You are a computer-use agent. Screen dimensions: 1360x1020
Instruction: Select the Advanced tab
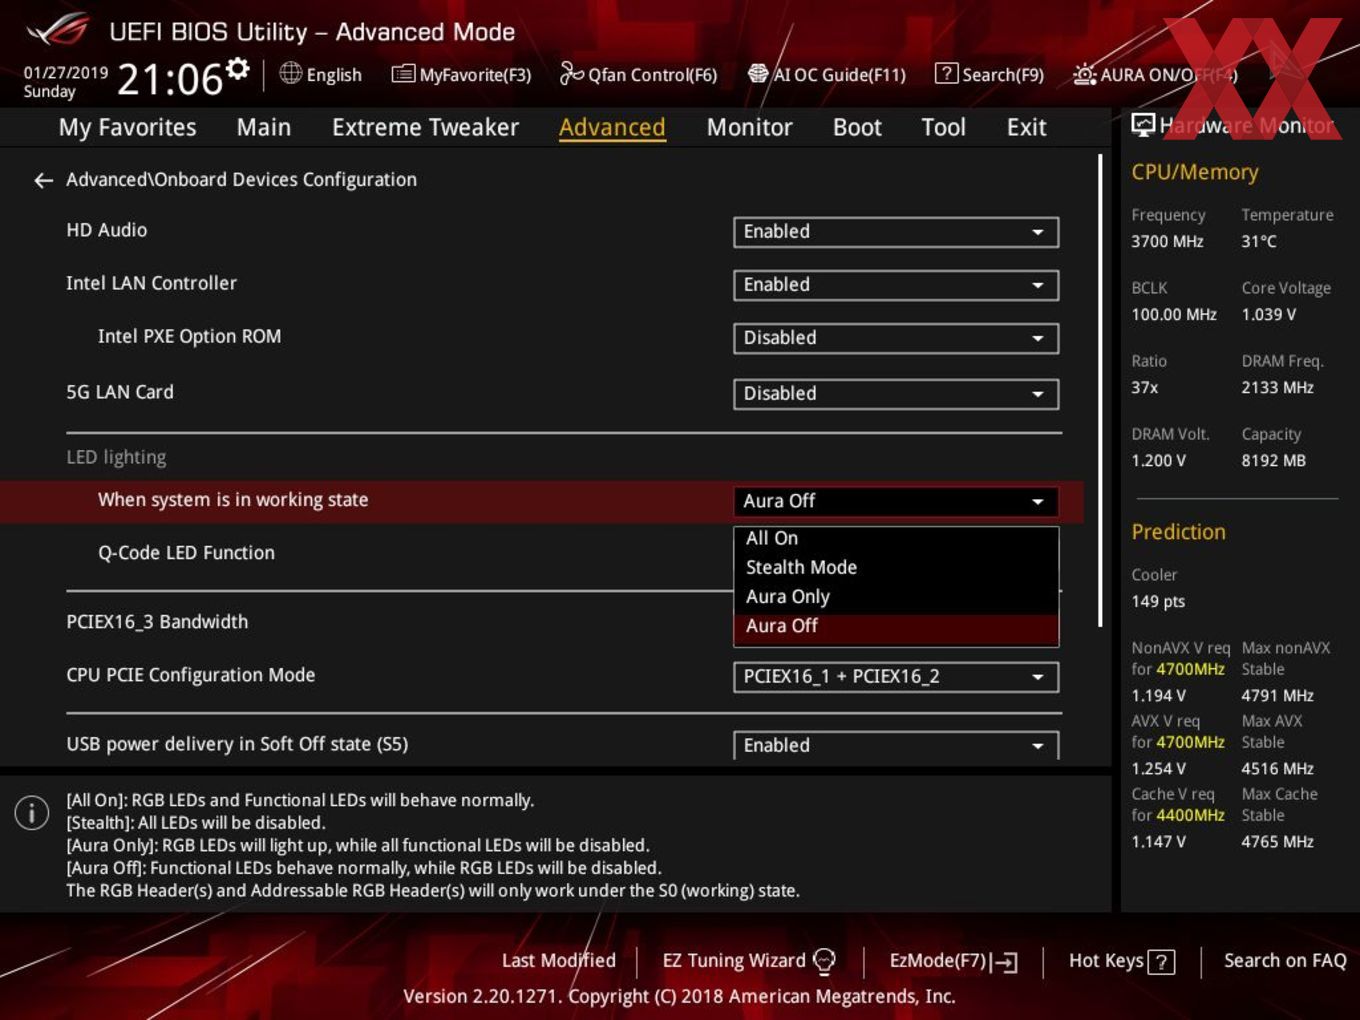click(x=612, y=127)
